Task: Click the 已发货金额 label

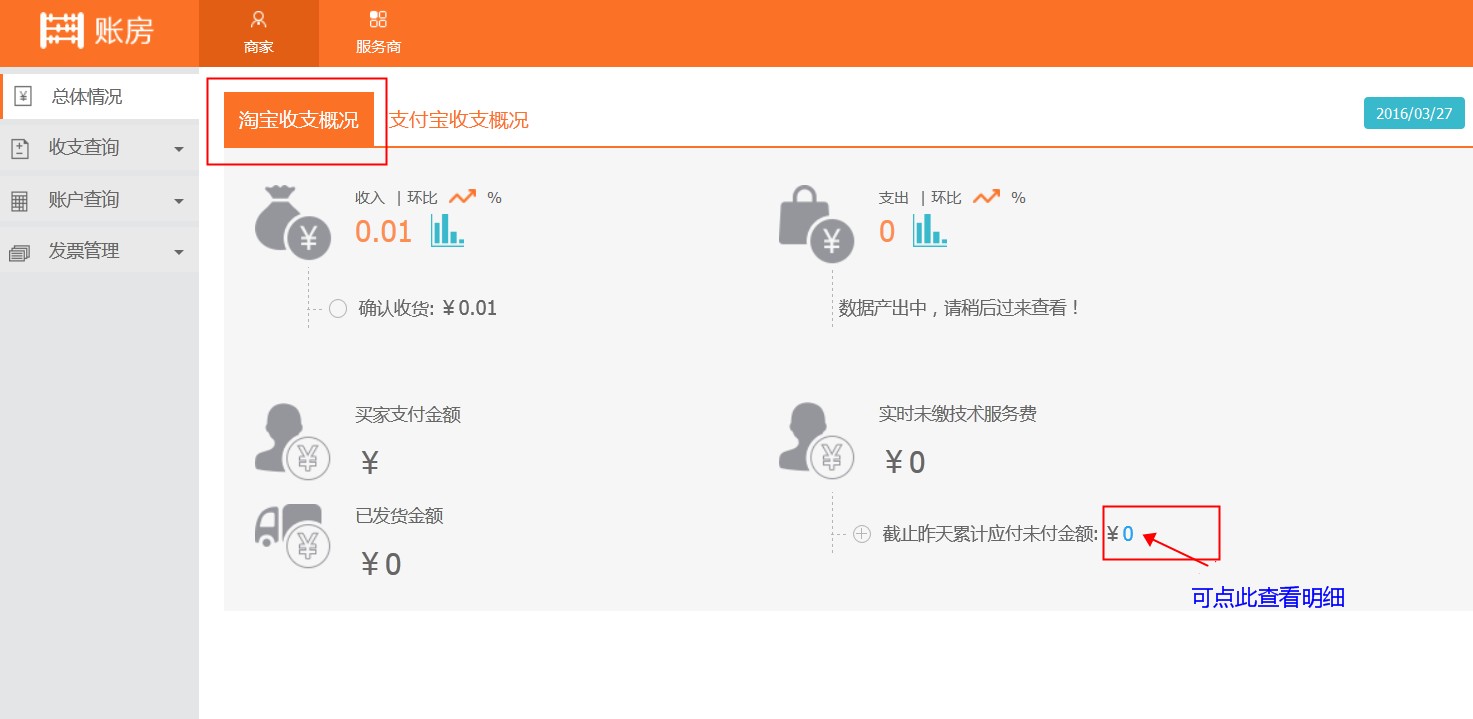Action: point(399,516)
